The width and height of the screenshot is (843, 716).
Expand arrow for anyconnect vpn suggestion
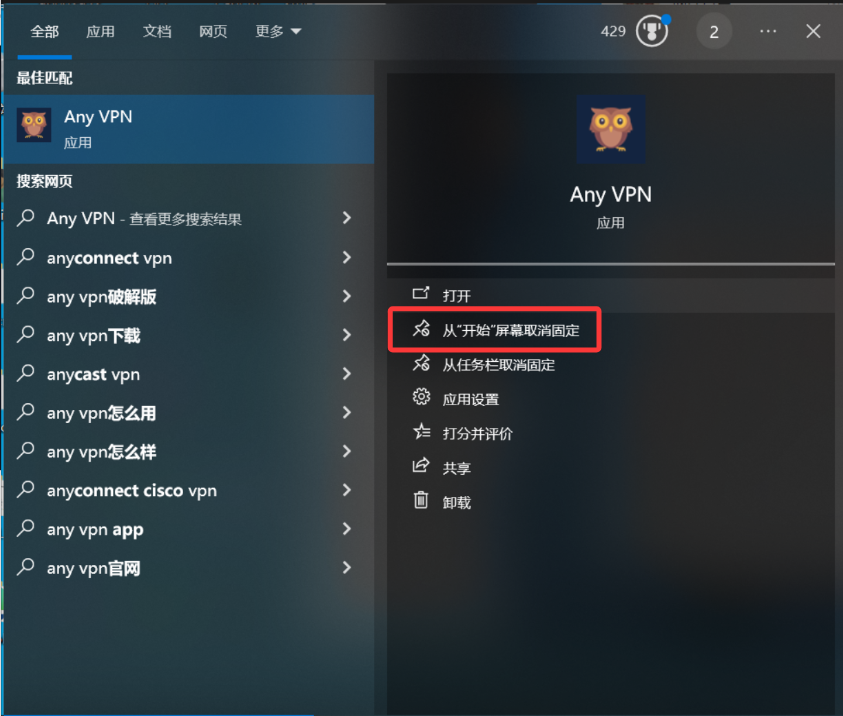click(347, 257)
